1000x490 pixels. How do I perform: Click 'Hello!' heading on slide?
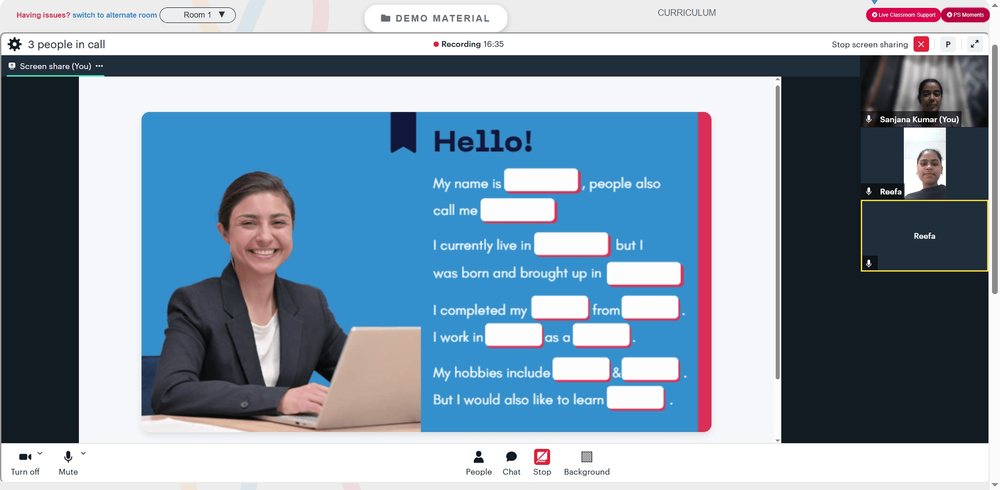point(483,141)
